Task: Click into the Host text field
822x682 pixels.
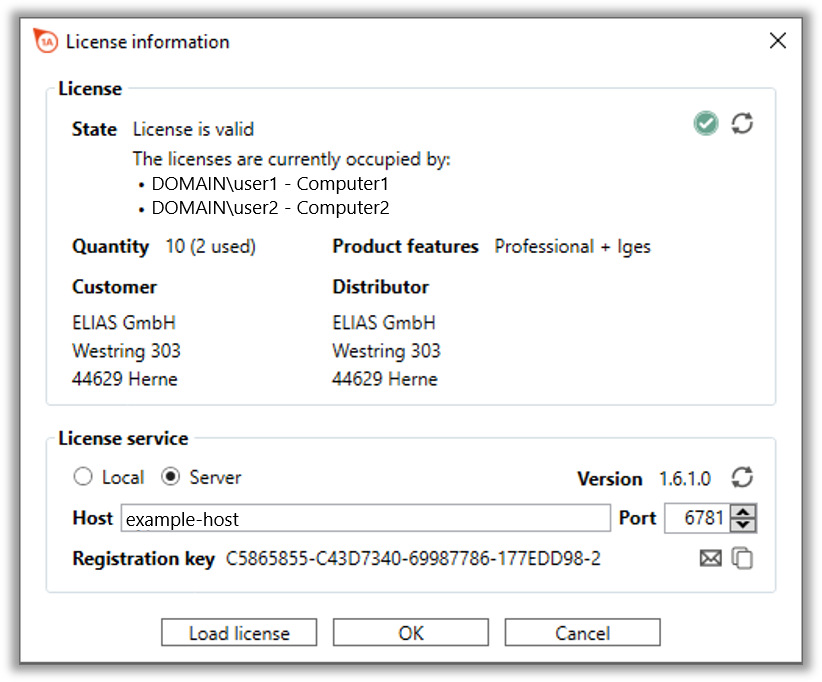Action: click(365, 518)
